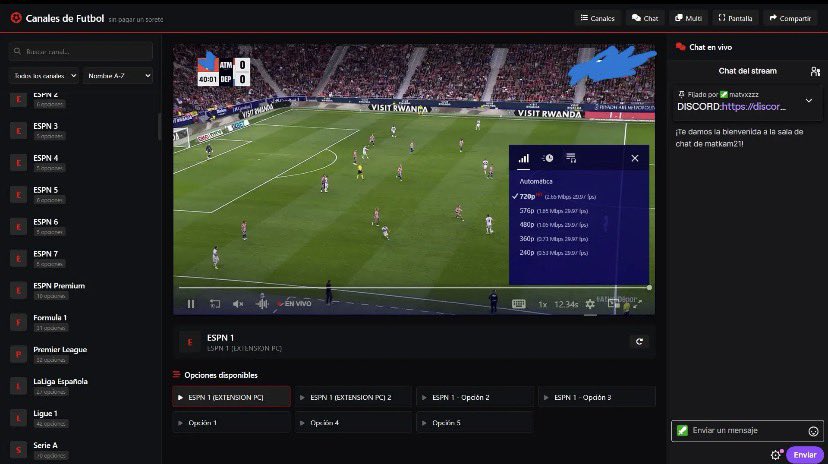Click the ESPN 3 channel icon

point(18,130)
